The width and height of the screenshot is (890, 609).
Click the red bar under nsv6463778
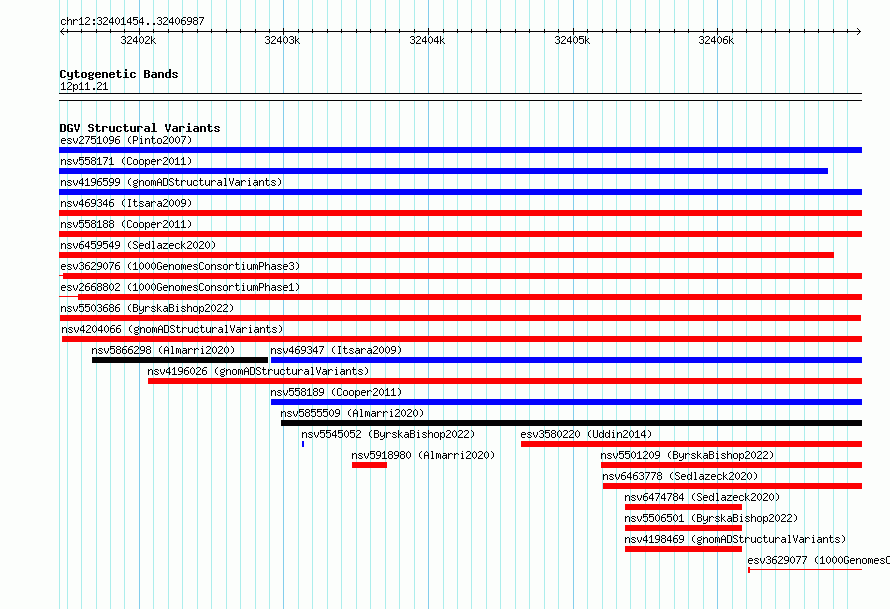click(x=732, y=486)
